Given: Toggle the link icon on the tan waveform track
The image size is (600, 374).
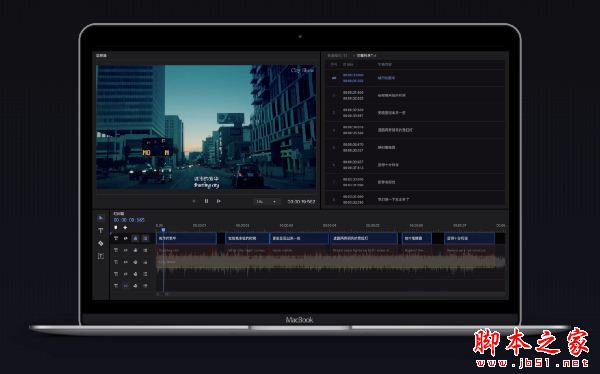Looking at the screenshot, I should (x=126, y=262).
